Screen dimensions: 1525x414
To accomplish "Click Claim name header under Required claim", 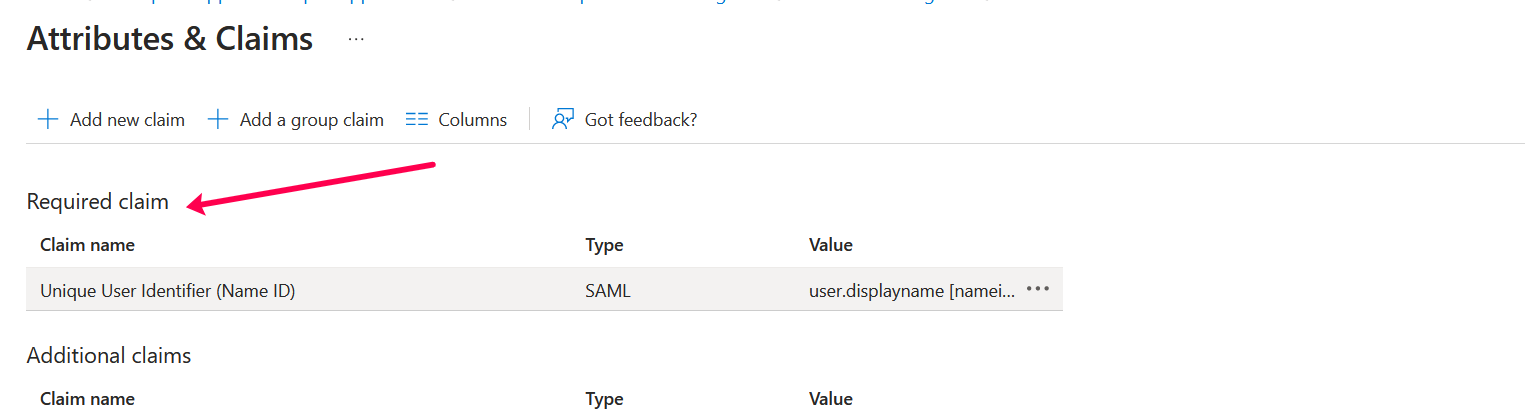I will (87, 245).
